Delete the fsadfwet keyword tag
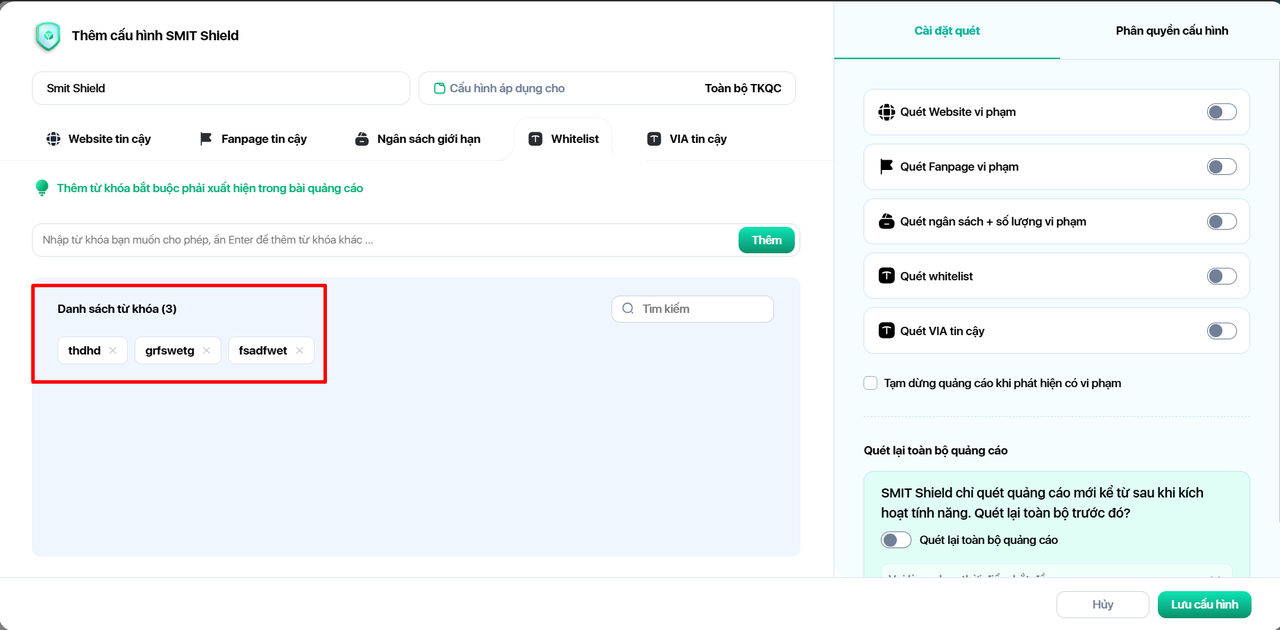1280x630 pixels. [299, 351]
